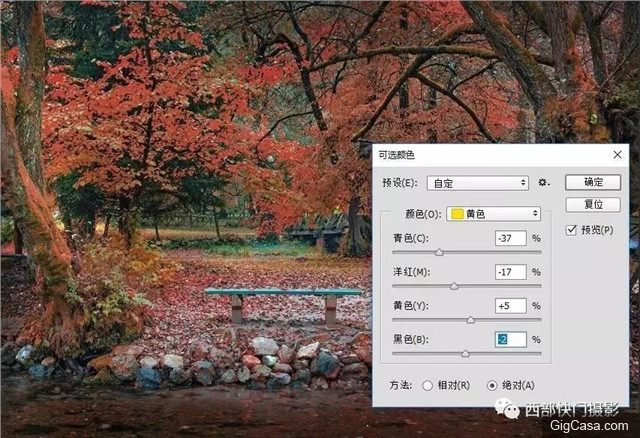Click the 洋红(M) value field showing -17
The width and height of the screenshot is (640, 438).
point(511,272)
